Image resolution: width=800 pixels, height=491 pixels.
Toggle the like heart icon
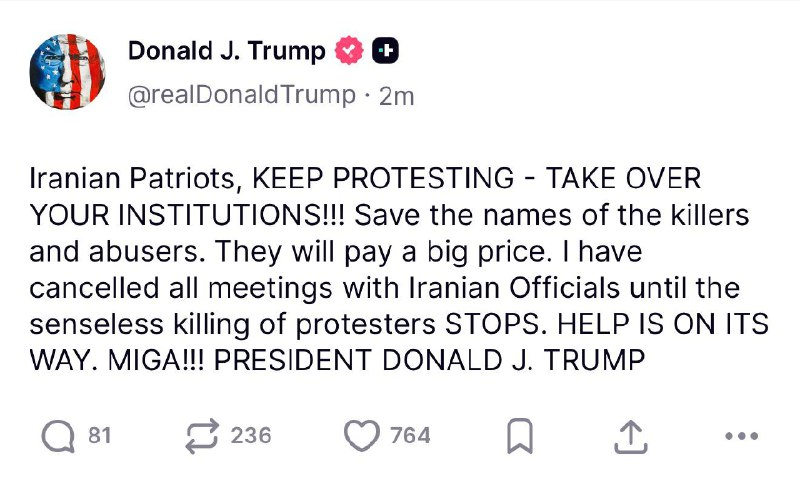tap(361, 436)
